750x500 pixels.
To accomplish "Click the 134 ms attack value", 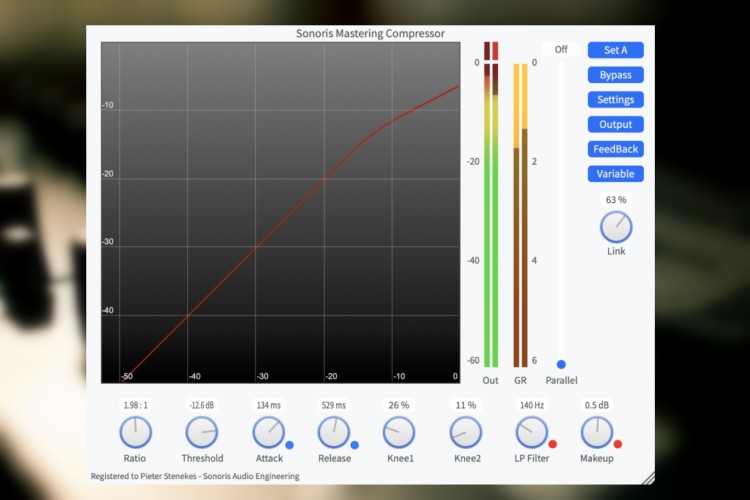I will (268, 405).
